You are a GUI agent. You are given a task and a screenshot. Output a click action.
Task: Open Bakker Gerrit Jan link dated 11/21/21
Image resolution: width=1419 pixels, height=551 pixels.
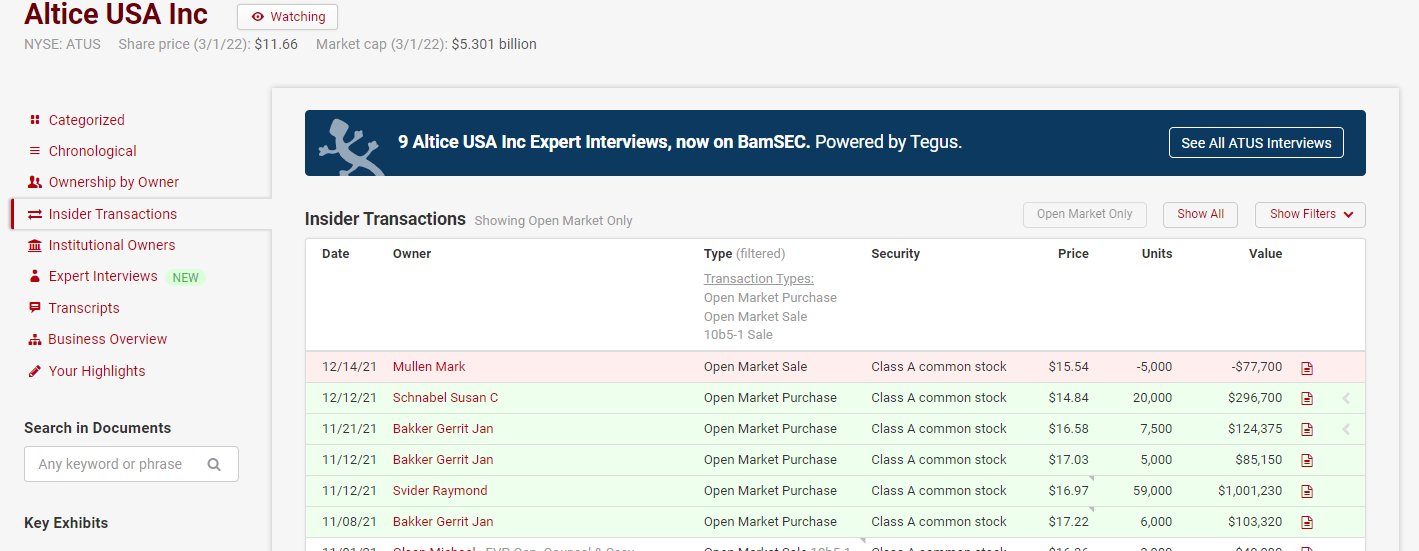point(443,429)
